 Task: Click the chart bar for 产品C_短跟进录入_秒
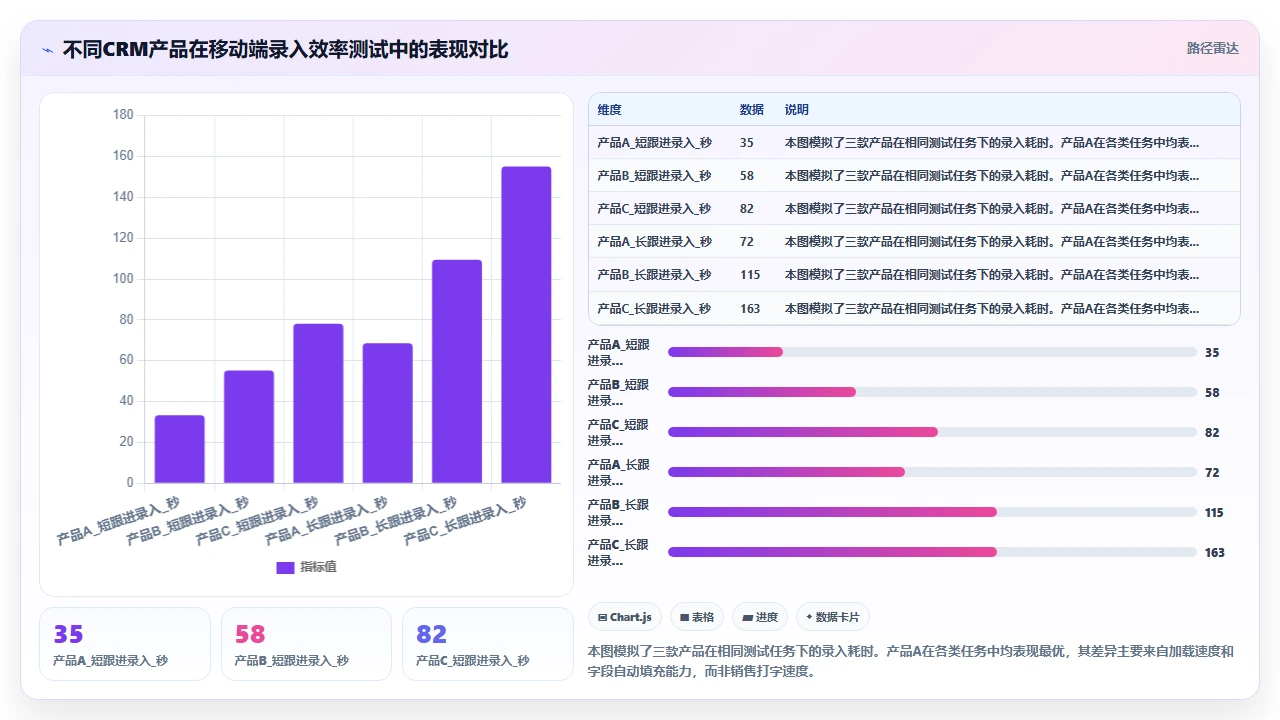tap(318, 403)
